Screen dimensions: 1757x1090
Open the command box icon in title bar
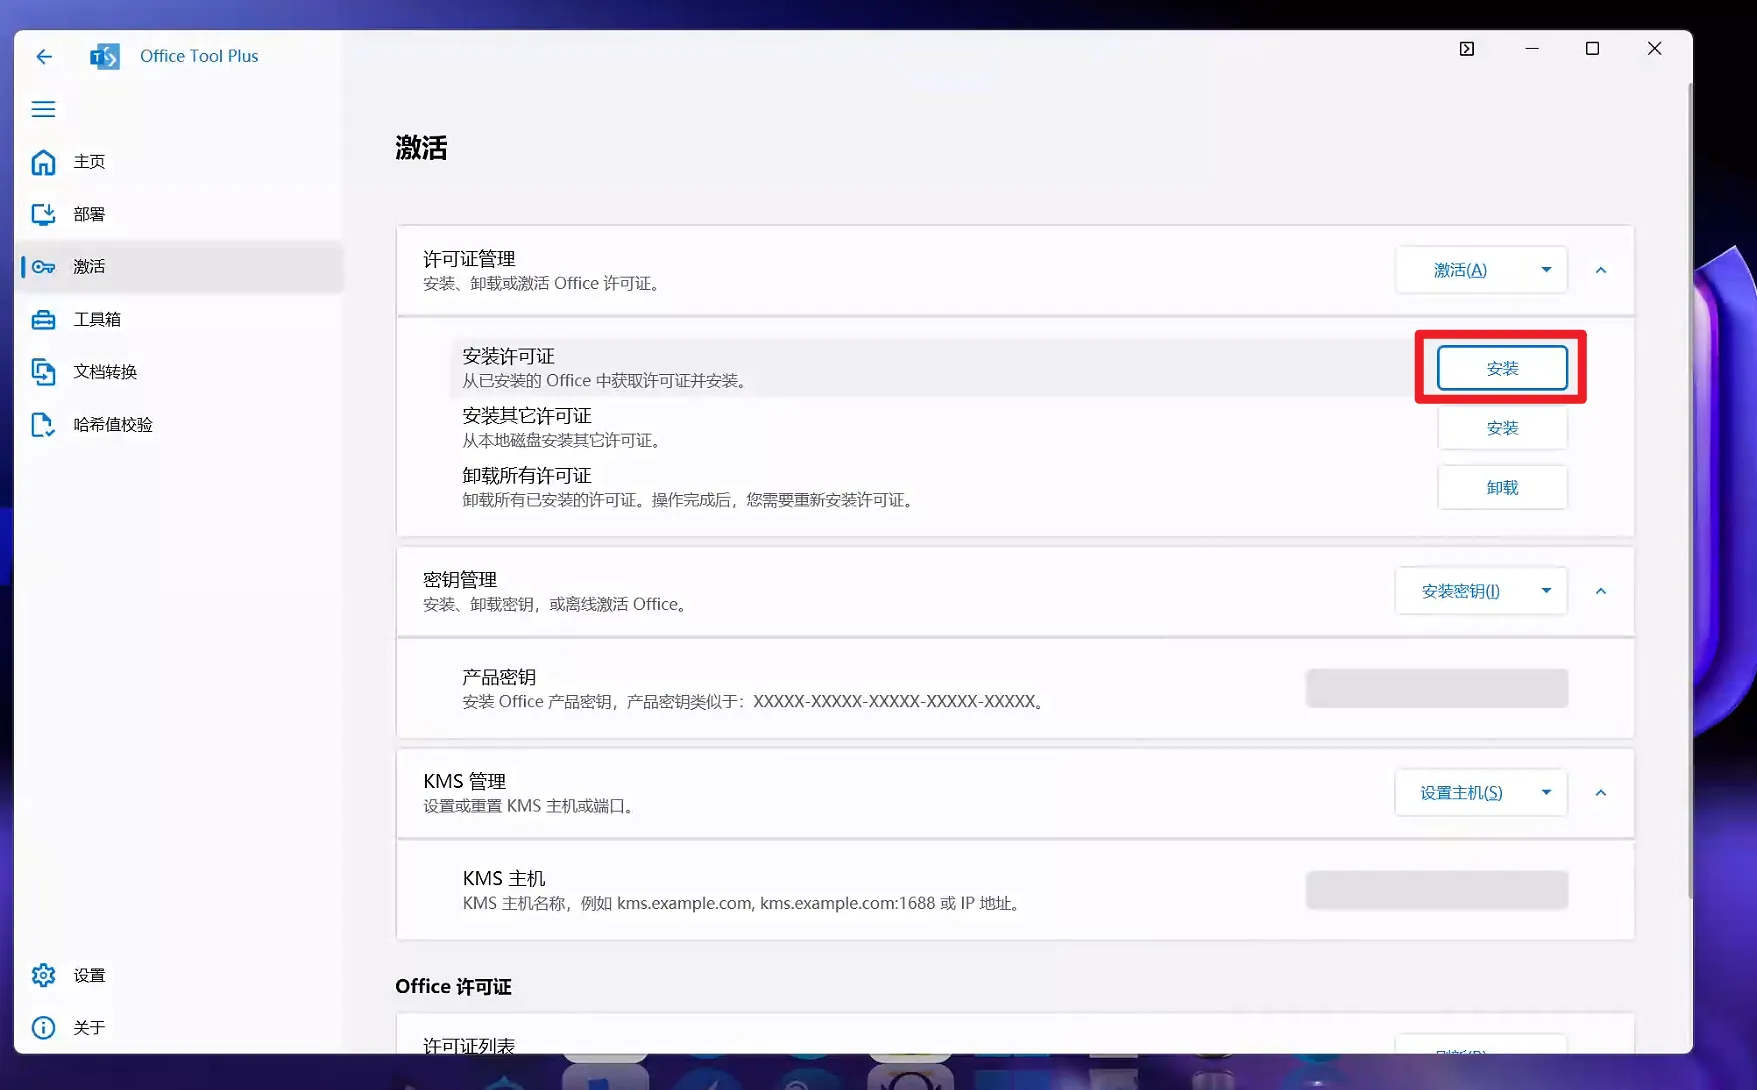[1467, 48]
